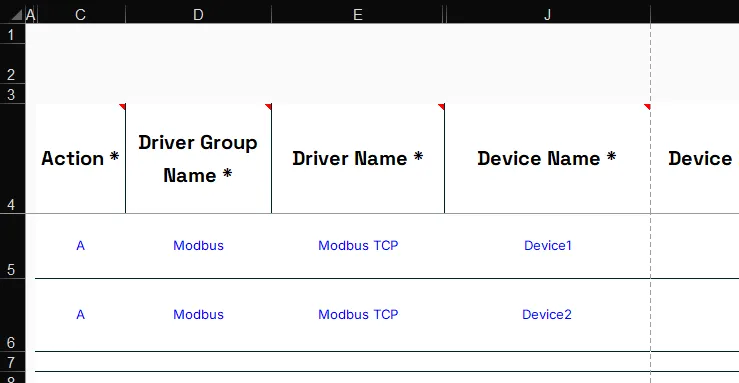Click red comment marker on Device Name cell
Viewport: 739px width, 383px height.
pos(648,106)
